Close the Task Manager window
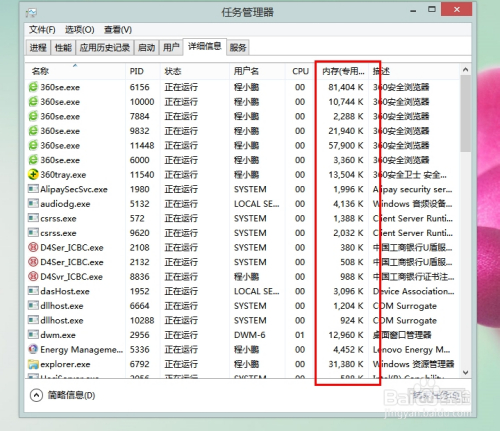Viewport: 500px width, 431px height. tap(456, 9)
